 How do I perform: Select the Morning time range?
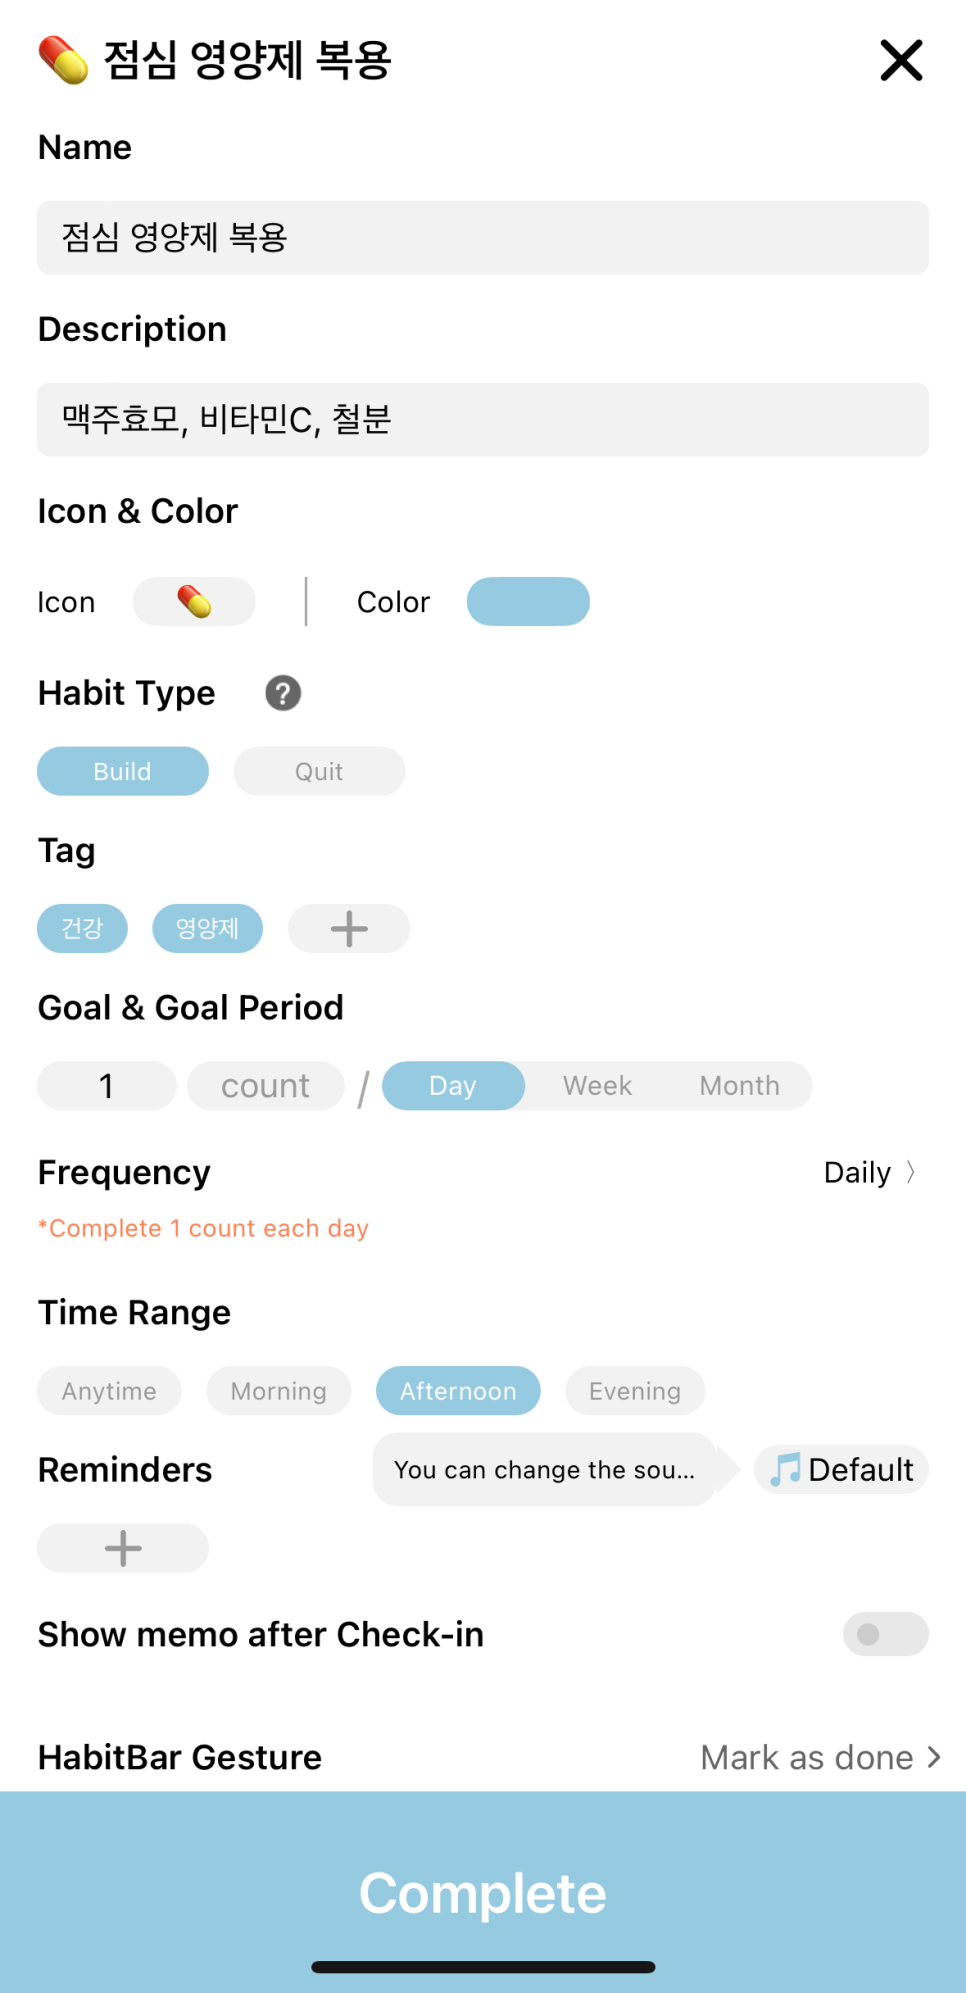[279, 1391]
